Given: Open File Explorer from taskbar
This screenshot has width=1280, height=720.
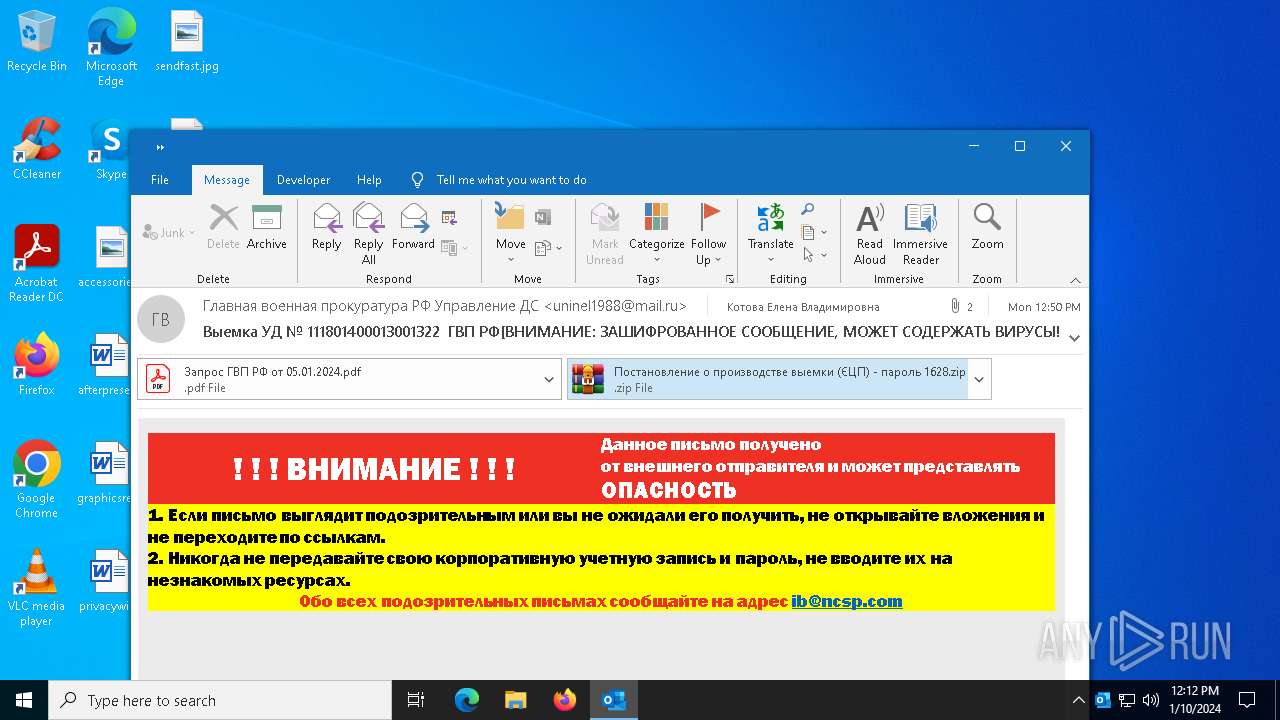Looking at the screenshot, I should click(x=515, y=700).
